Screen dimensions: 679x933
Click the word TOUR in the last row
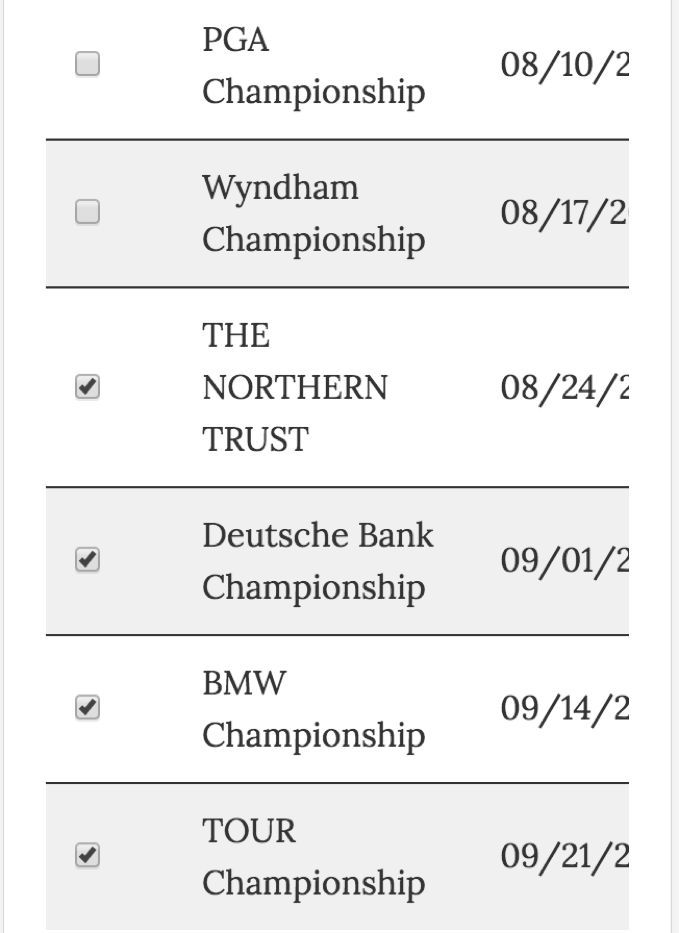point(249,831)
